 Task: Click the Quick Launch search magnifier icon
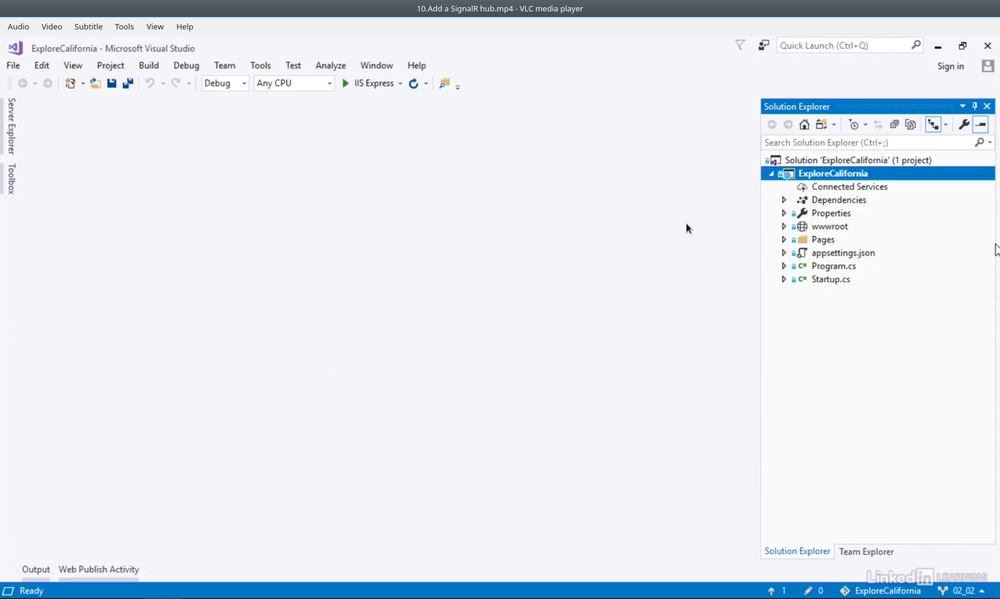[916, 45]
